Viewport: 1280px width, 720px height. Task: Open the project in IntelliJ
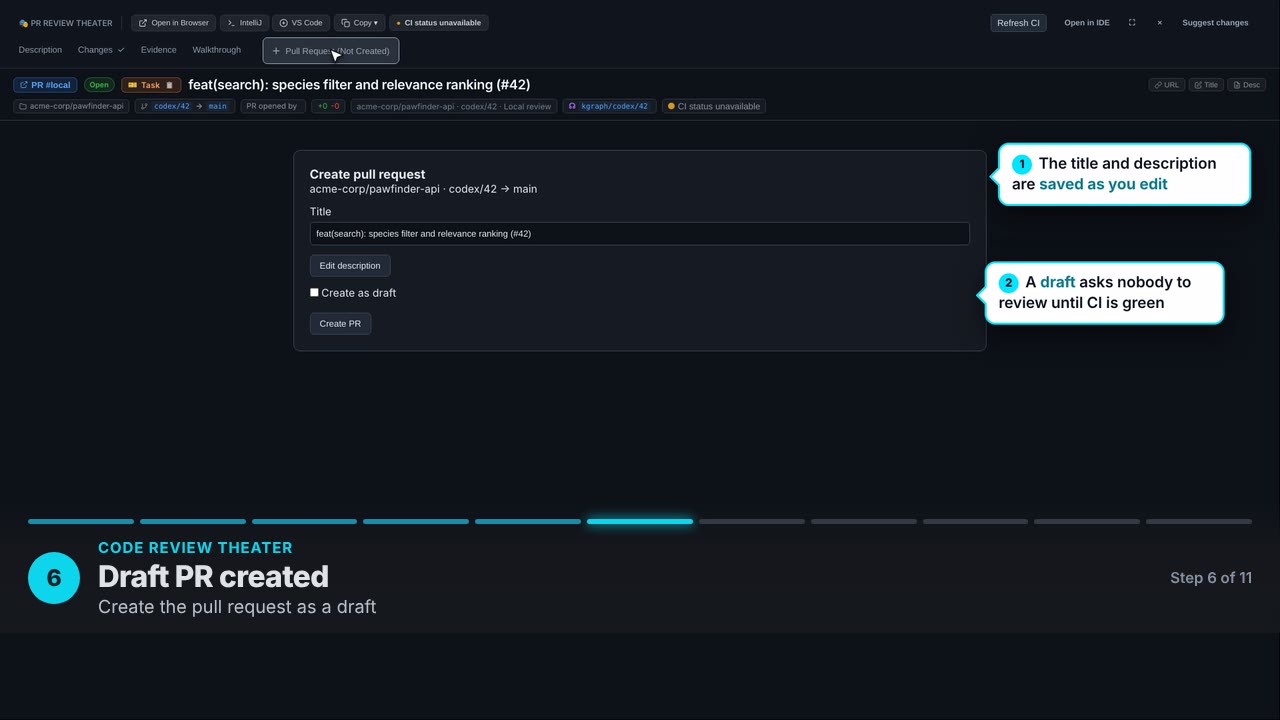[244, 23]
